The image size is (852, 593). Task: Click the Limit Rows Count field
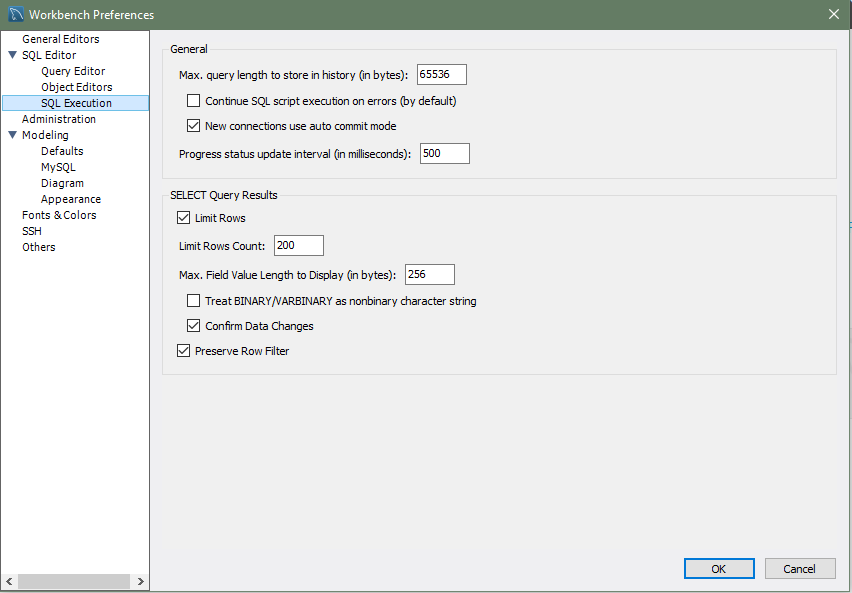[x=298, y=245]
